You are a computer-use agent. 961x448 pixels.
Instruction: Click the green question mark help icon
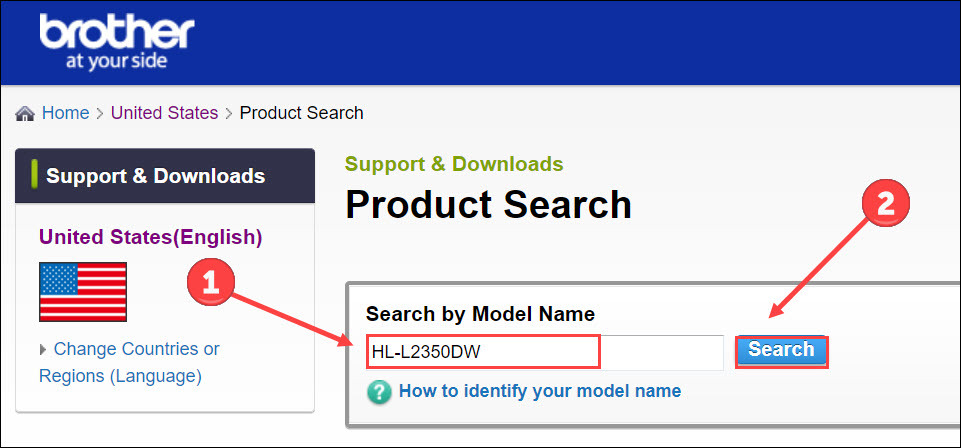pos(379,392)
